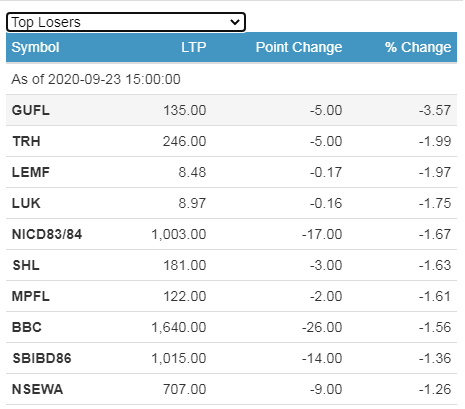This screenshot has height=409, width=465.
Task: Click BBC's point change -26.00
Action: (322, 327)
